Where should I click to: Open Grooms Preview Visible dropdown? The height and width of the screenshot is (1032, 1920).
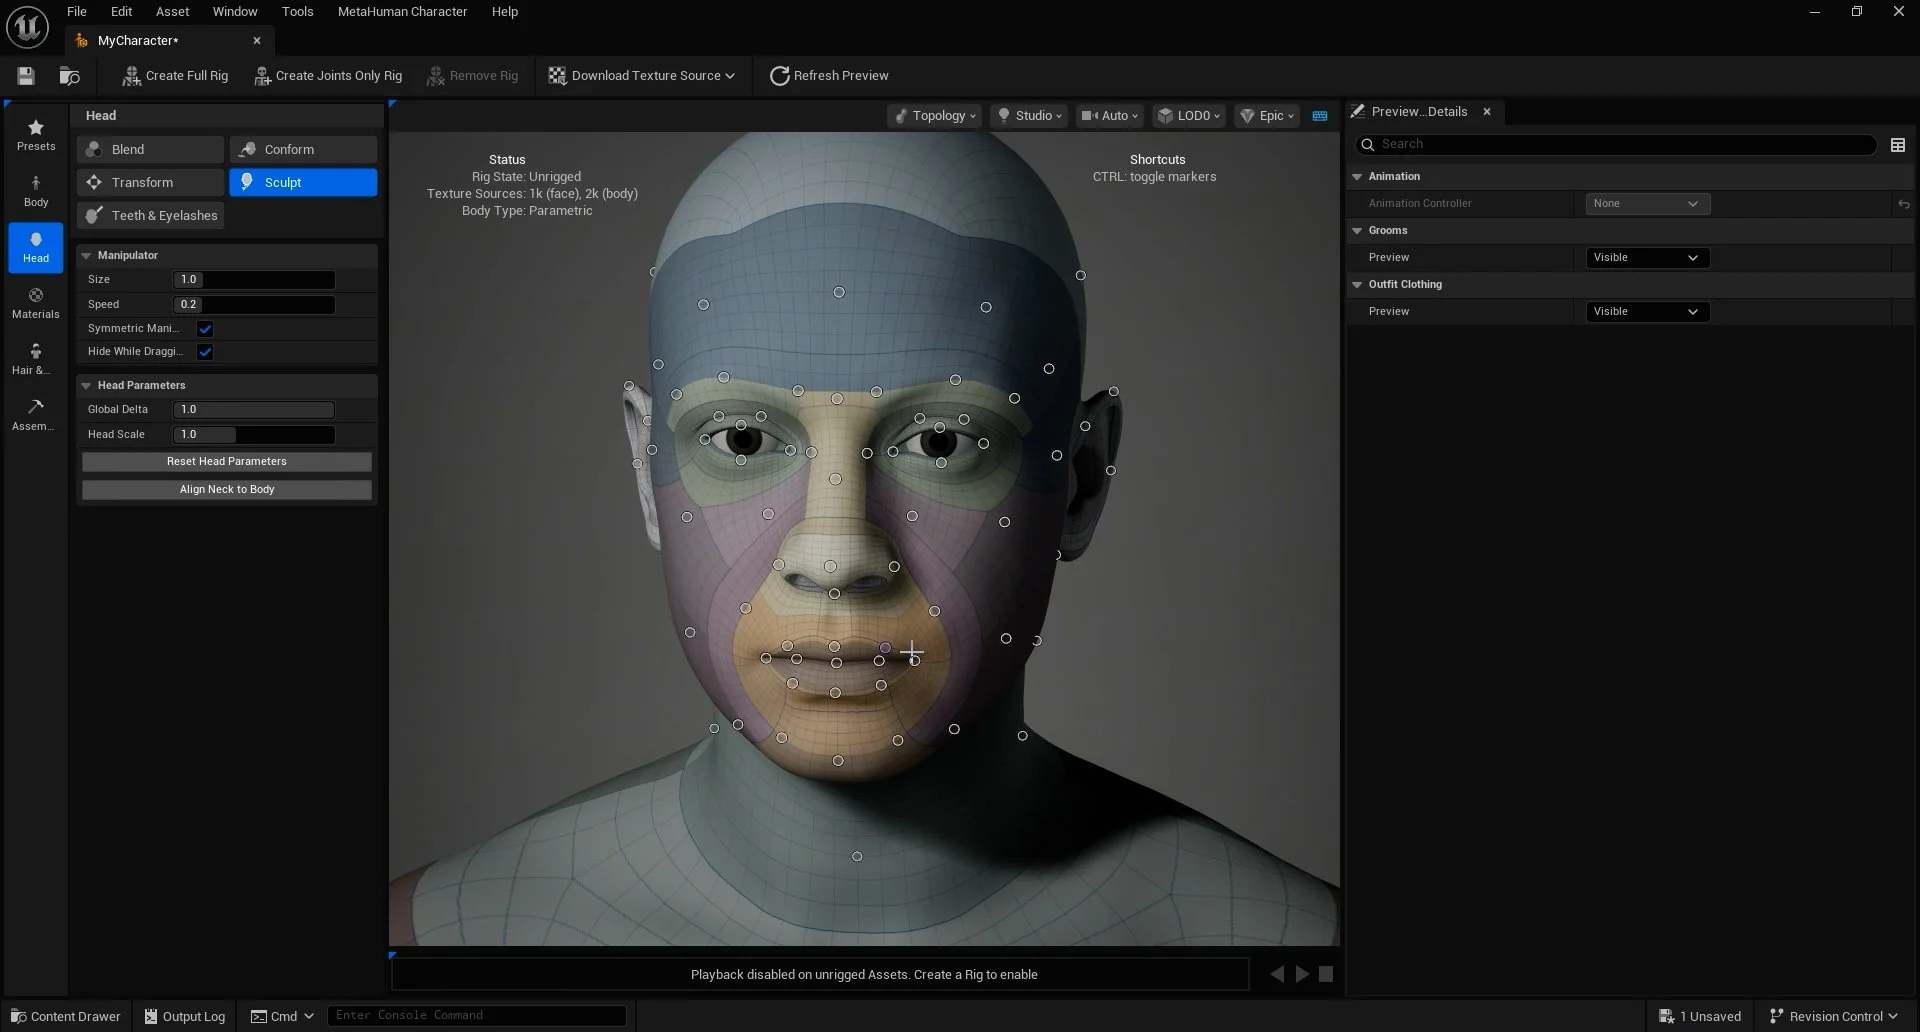tap(1647, 258)
